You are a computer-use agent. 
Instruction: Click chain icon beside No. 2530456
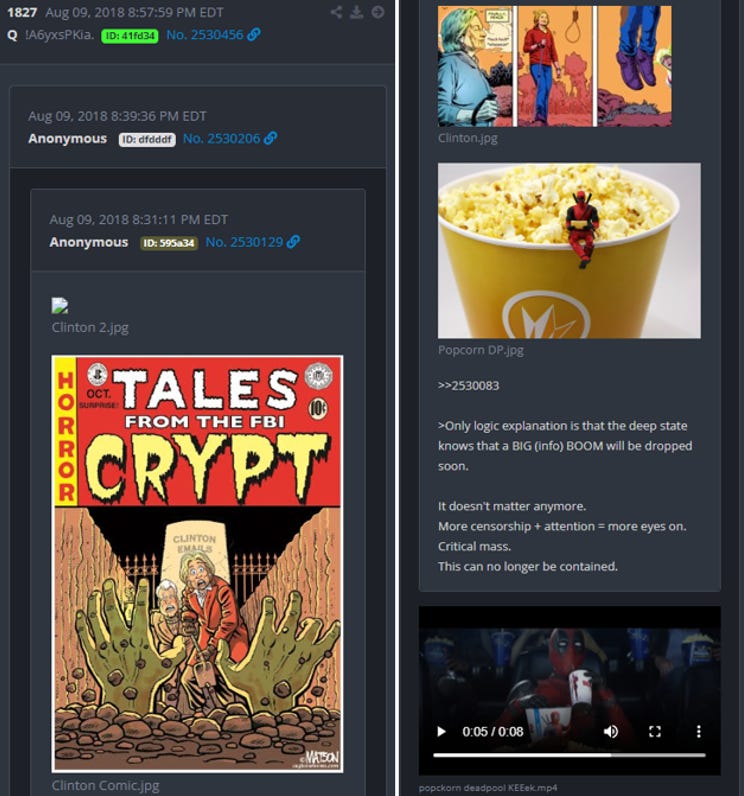[253, 35]
